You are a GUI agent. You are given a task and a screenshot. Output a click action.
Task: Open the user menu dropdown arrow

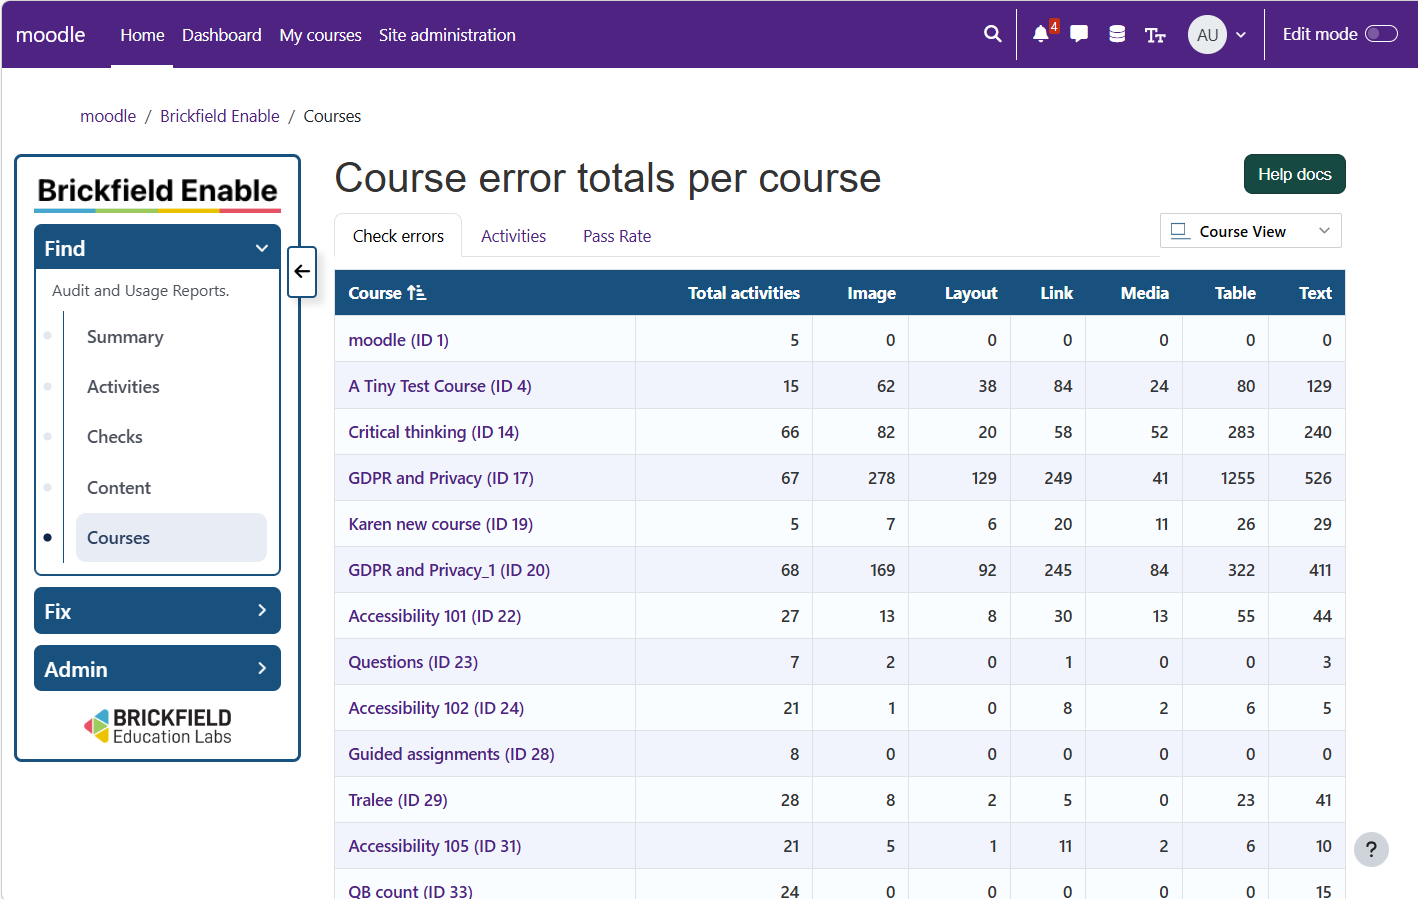[x=1241, y=35]
